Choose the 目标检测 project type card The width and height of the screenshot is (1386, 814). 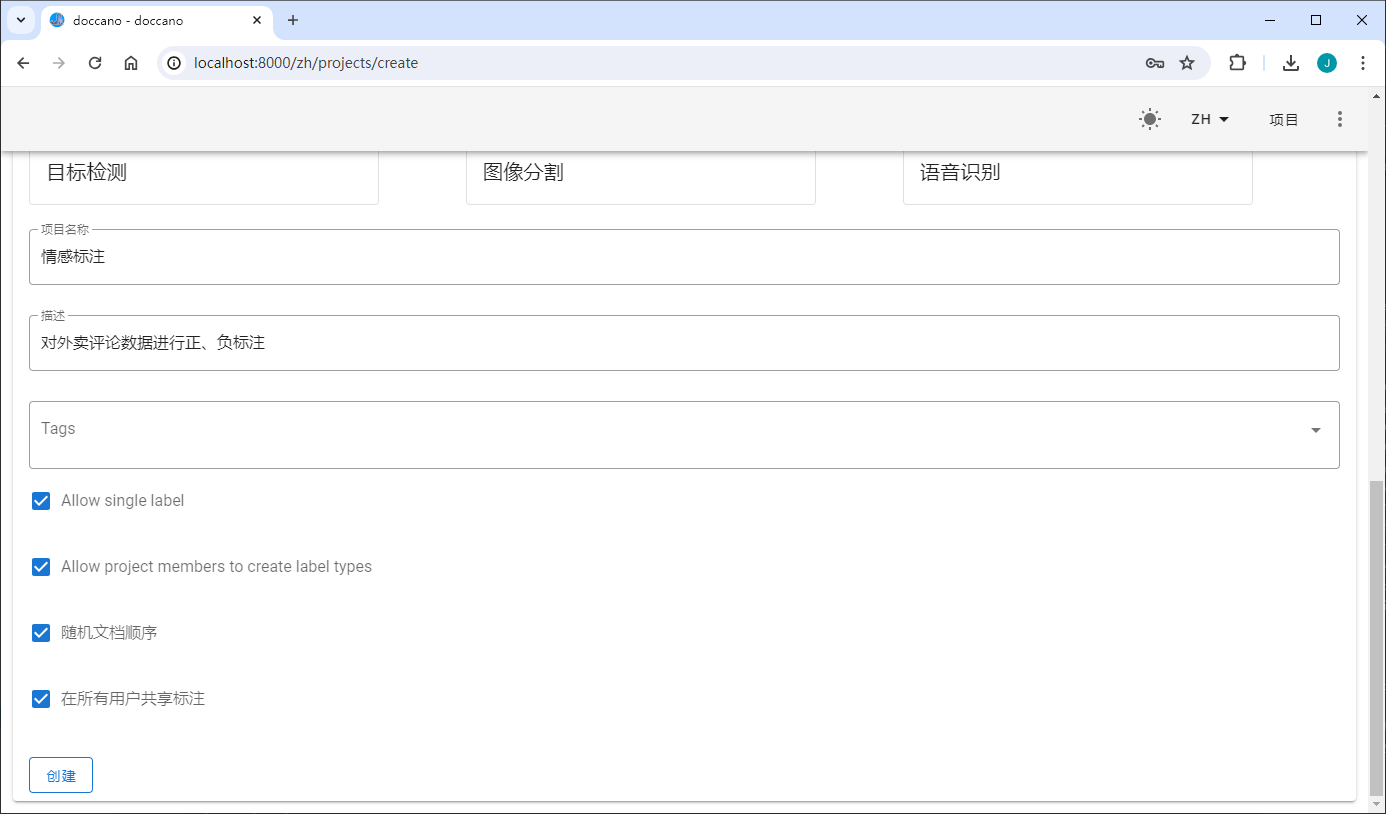204,177
